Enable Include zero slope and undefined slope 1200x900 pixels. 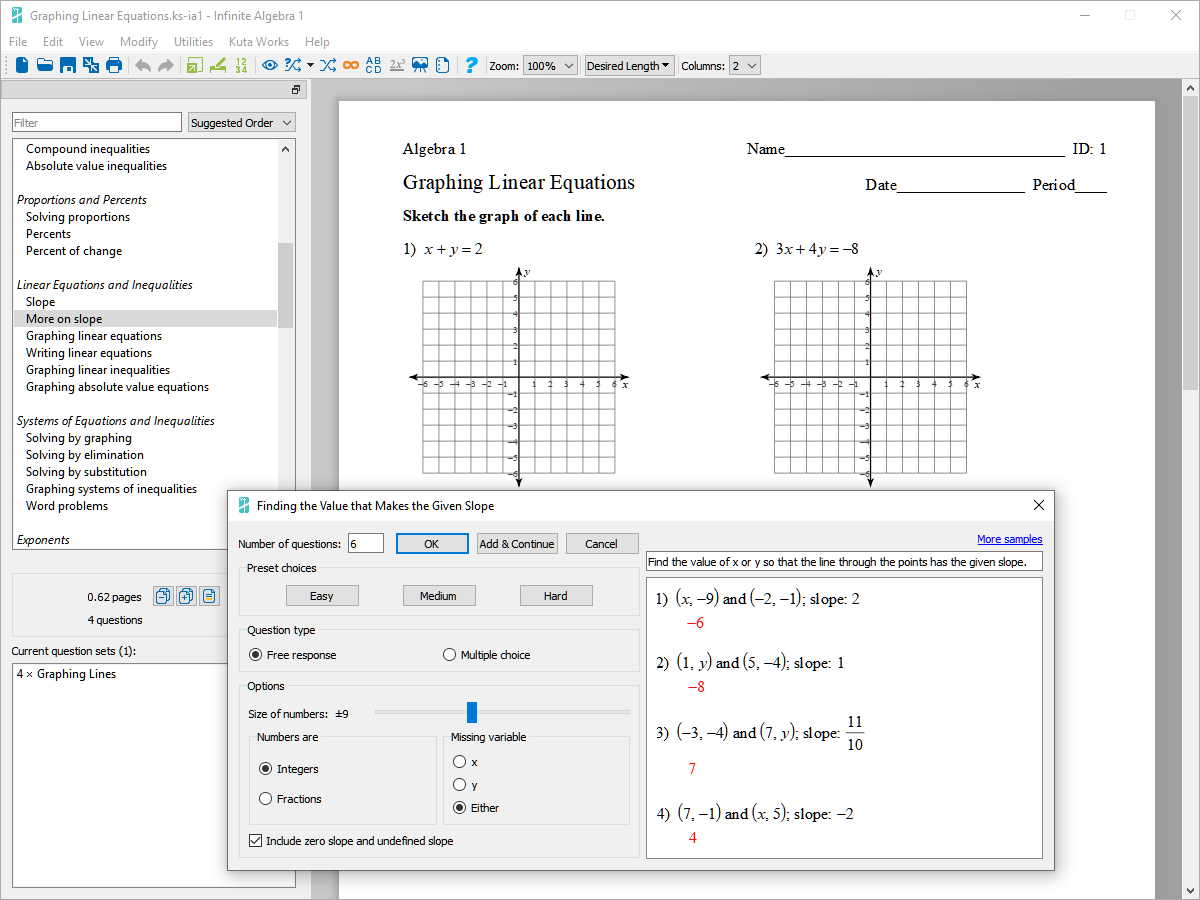click(256, 839)
